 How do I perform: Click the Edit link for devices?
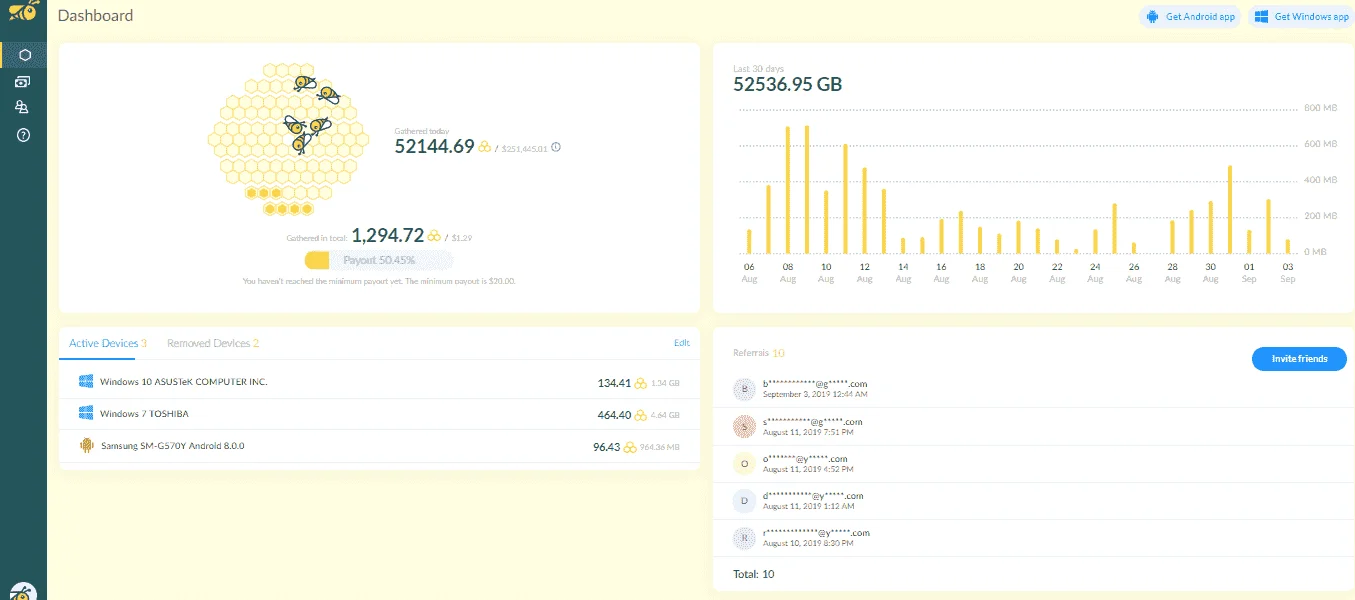pos(682,343)
